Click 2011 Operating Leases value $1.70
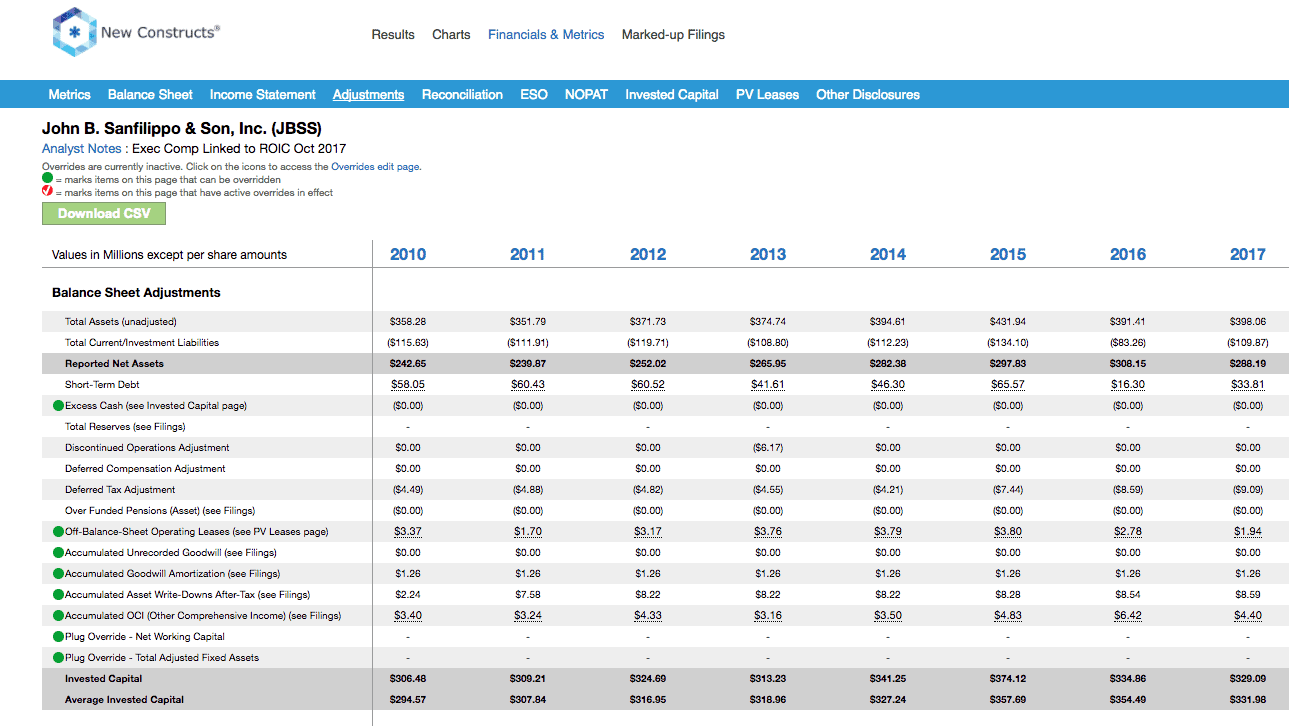Image resolution: width=1289 pixels, height=726 pixels. tap(528, 532)
